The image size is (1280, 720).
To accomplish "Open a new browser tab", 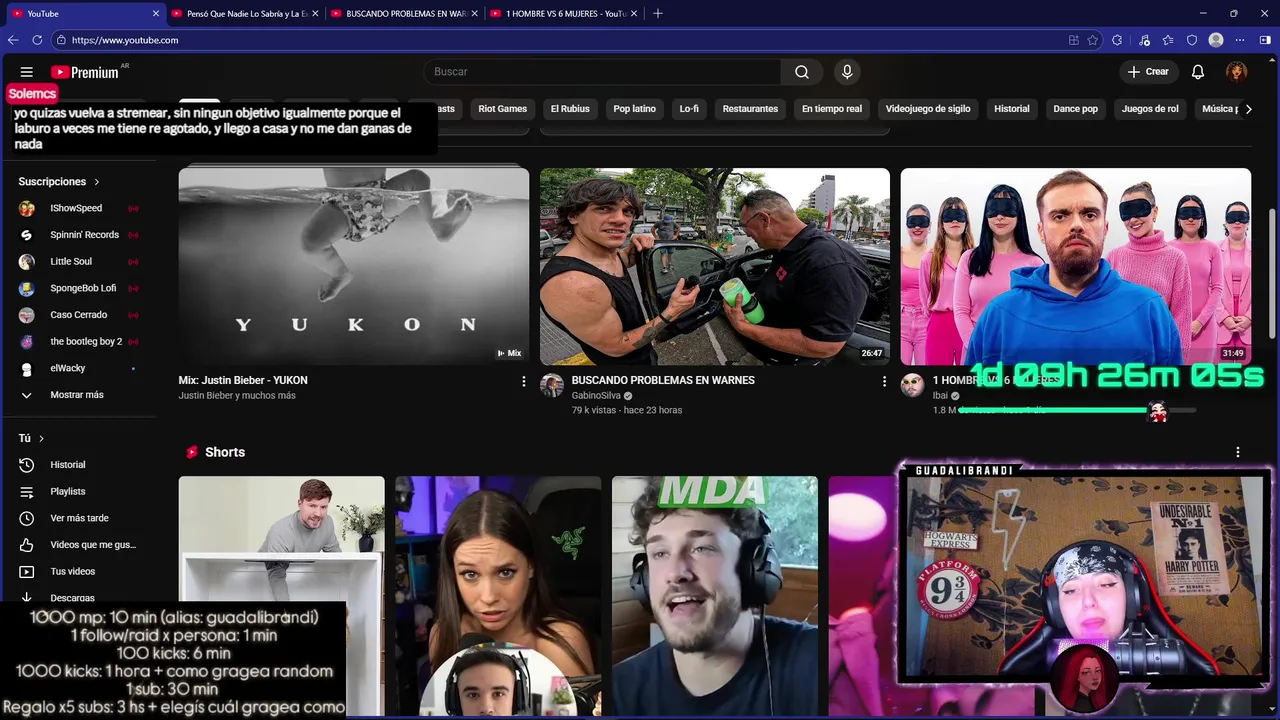I will [657, 14].
